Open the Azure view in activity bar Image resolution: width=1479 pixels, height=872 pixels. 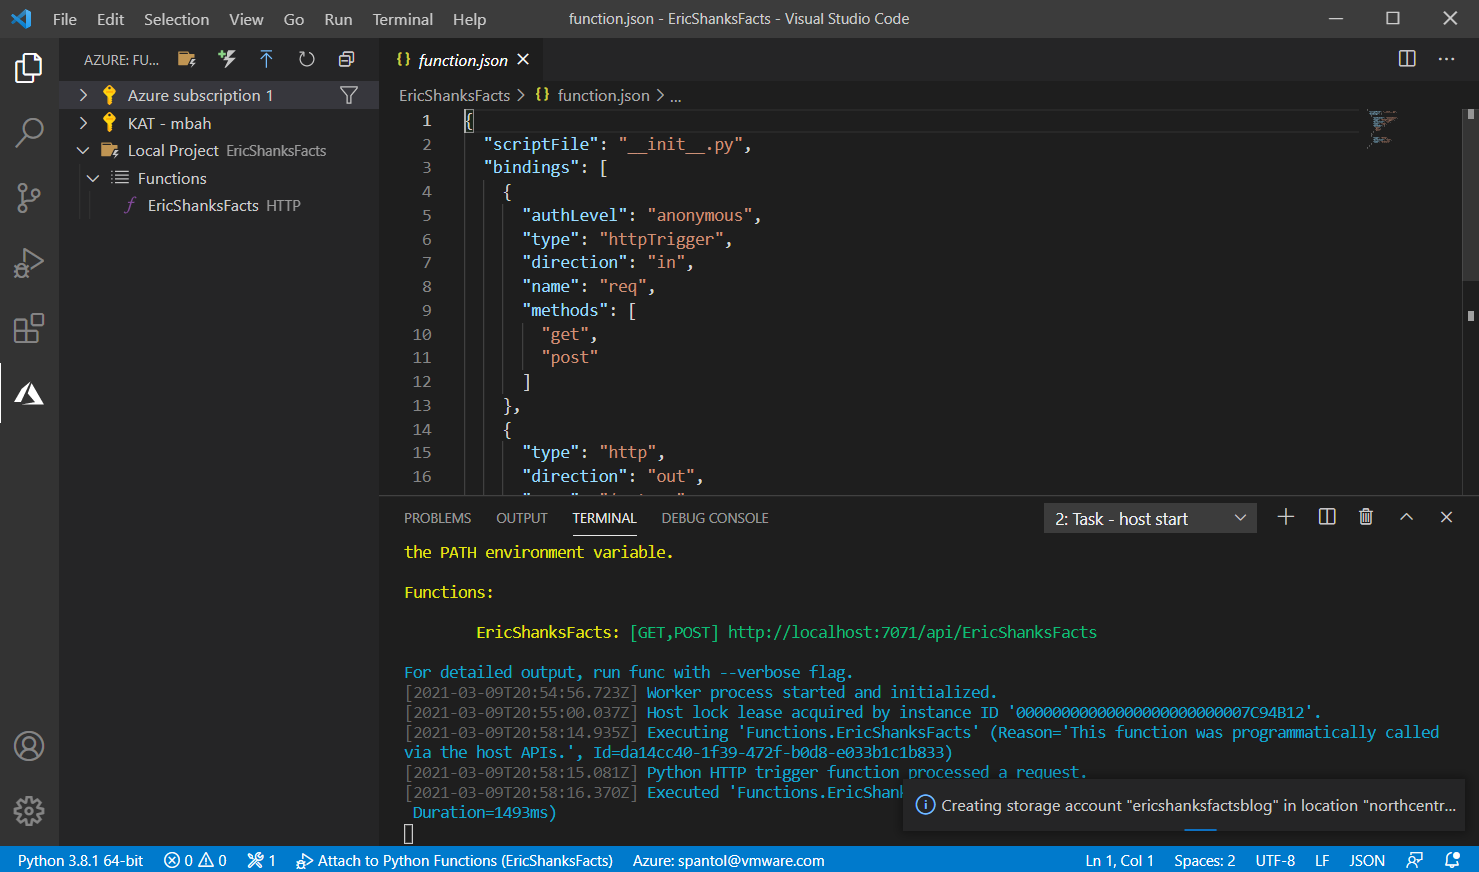[29, 394]
